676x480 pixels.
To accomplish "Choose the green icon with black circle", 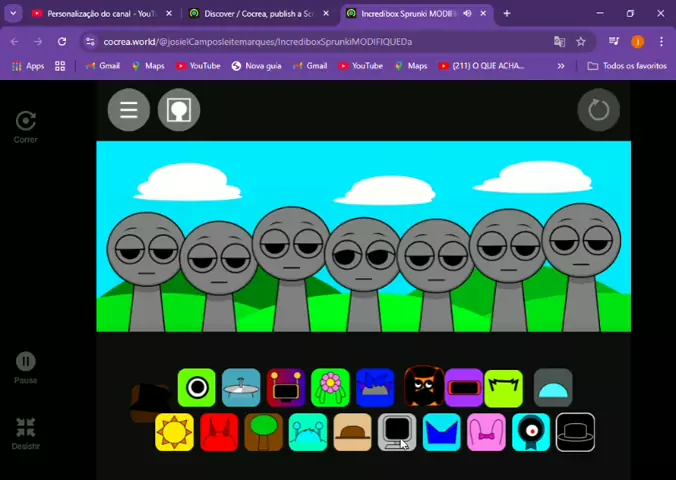I will pyautogui.click(x=197, y=387).
